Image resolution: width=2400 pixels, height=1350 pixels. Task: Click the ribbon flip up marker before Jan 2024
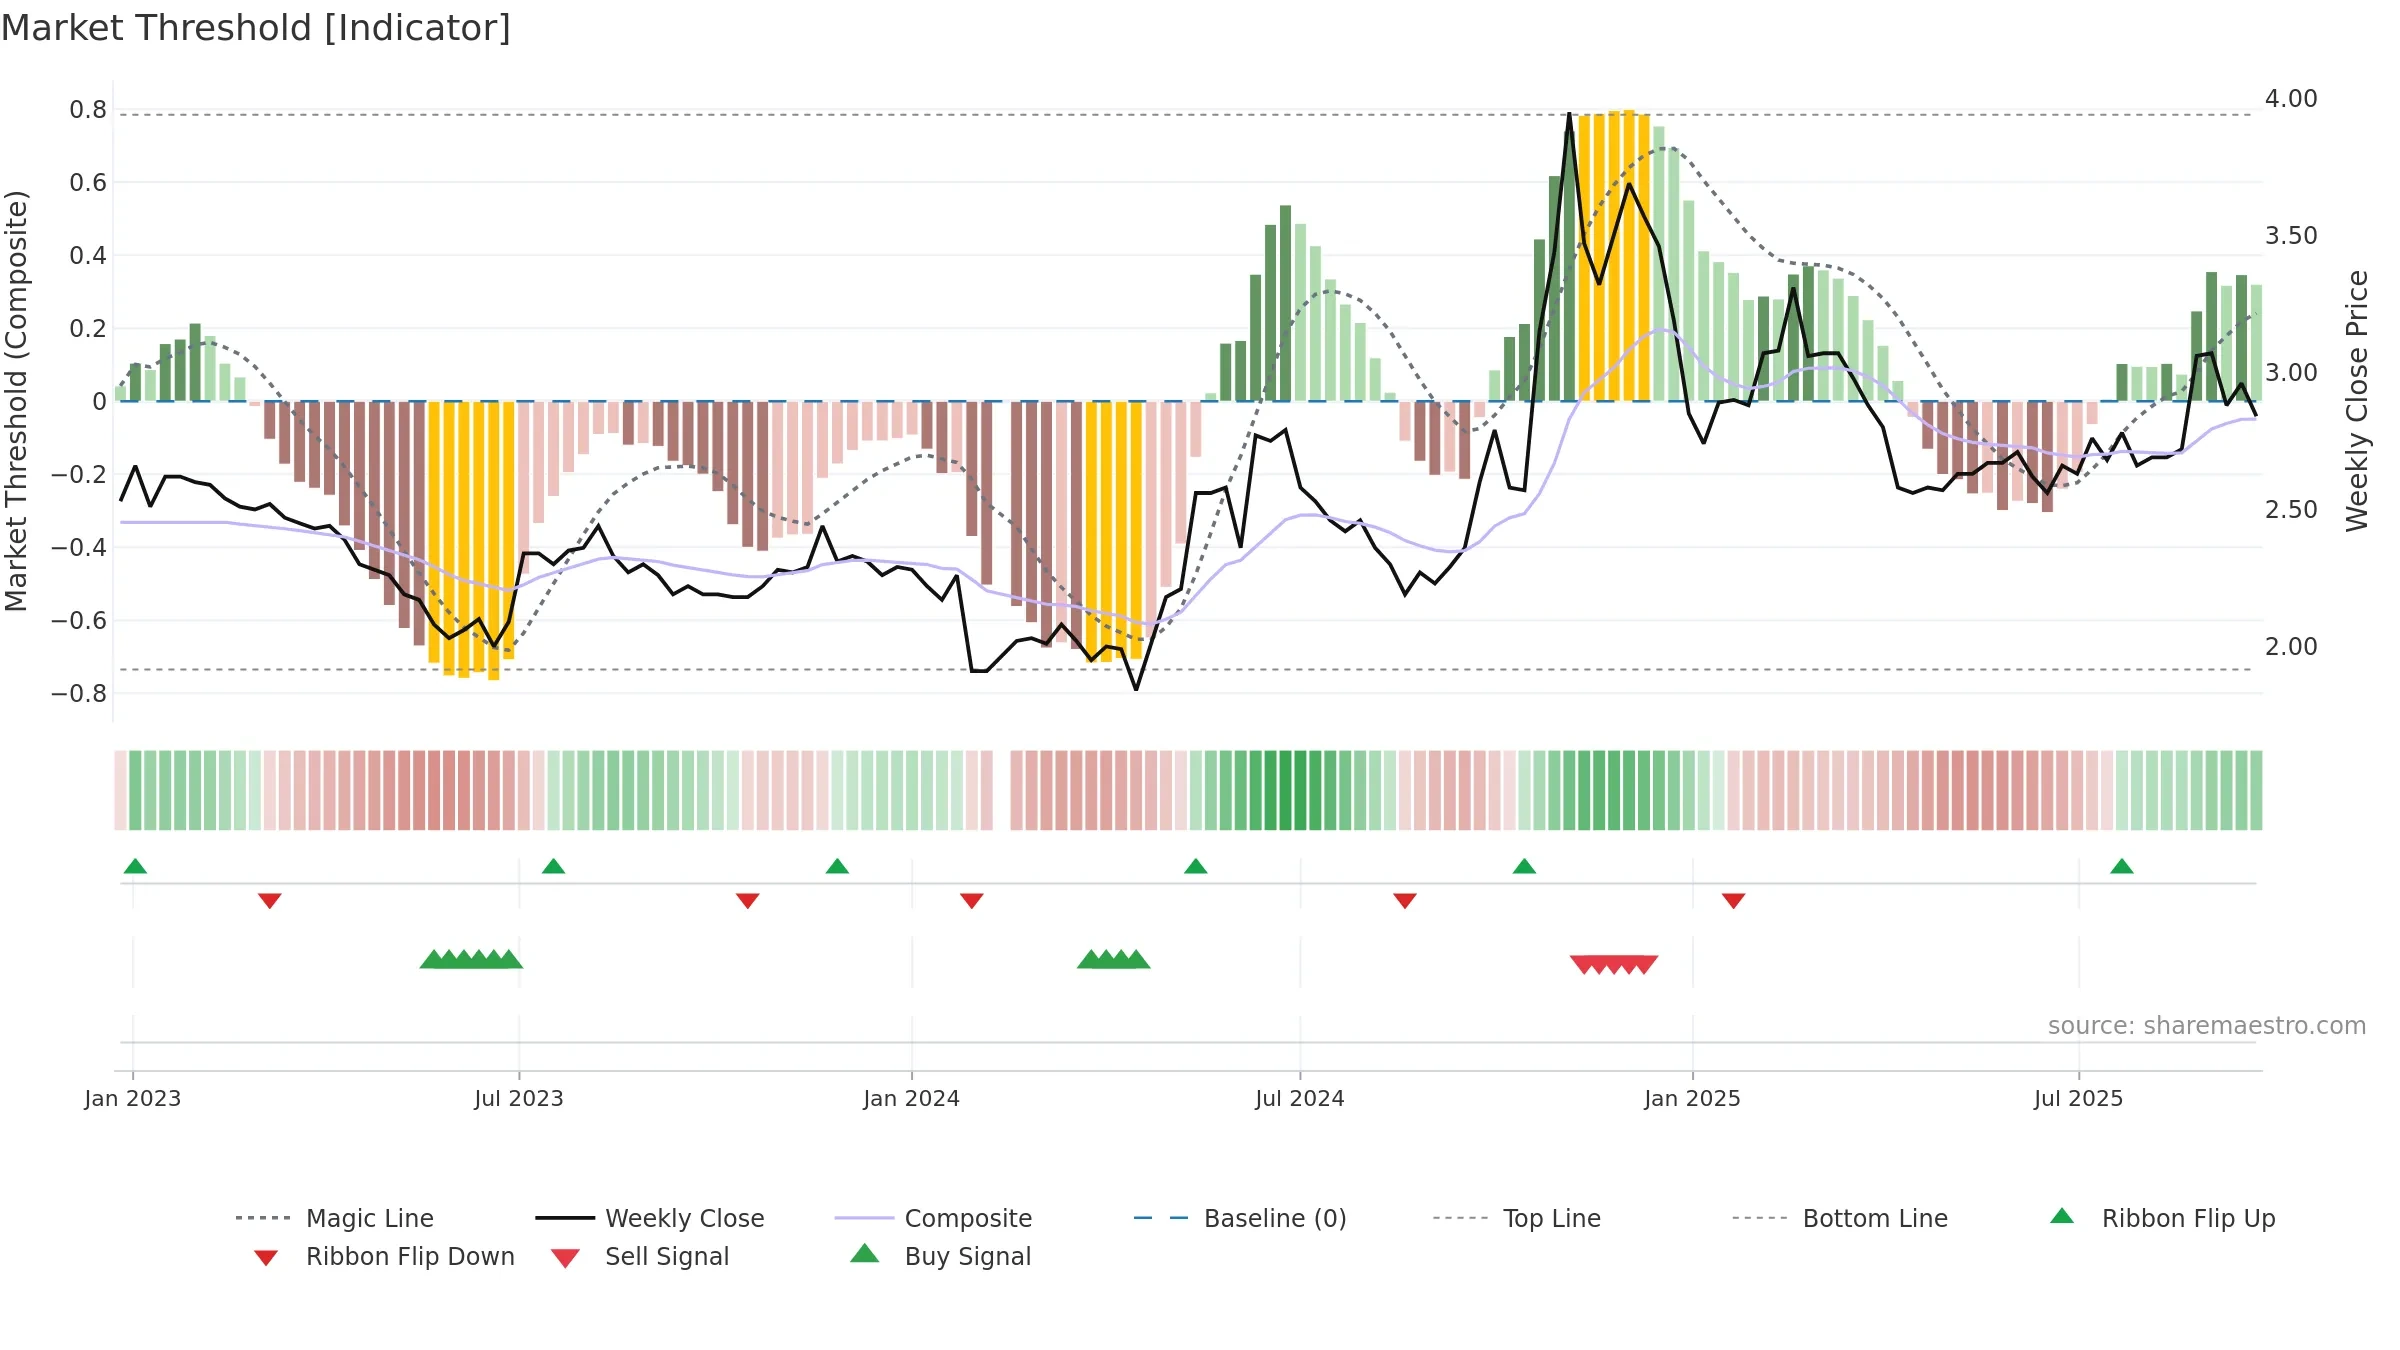pyautogui.click(x=837, y=866)
